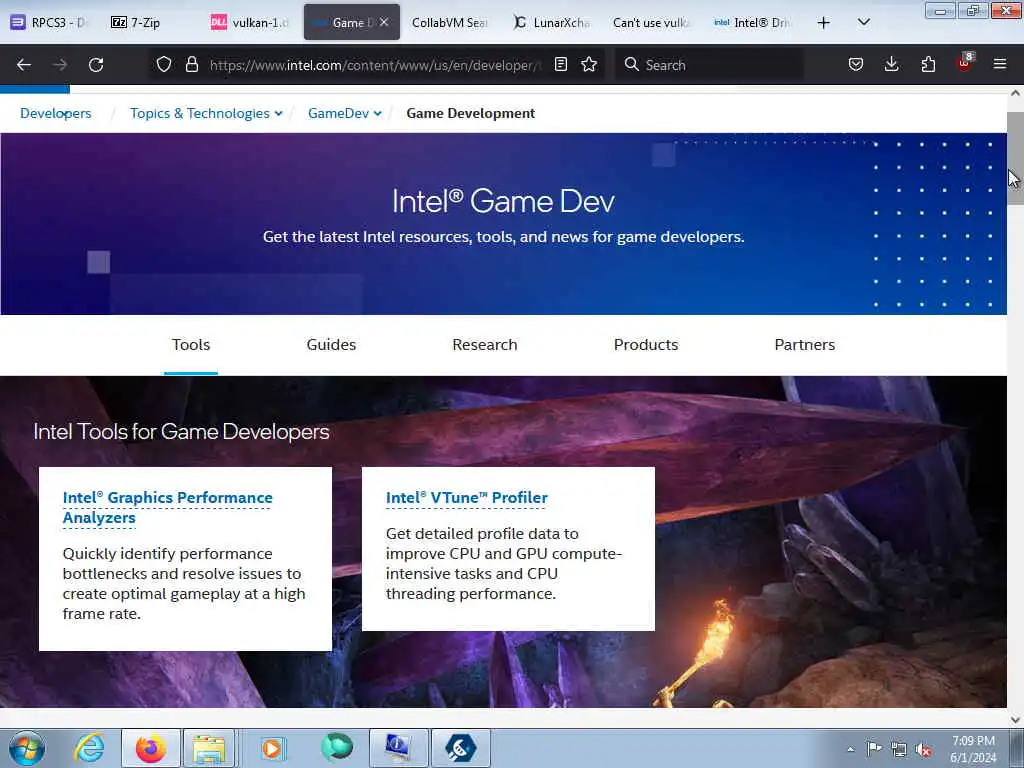Open the clock showing 7:09 PM

973,749
